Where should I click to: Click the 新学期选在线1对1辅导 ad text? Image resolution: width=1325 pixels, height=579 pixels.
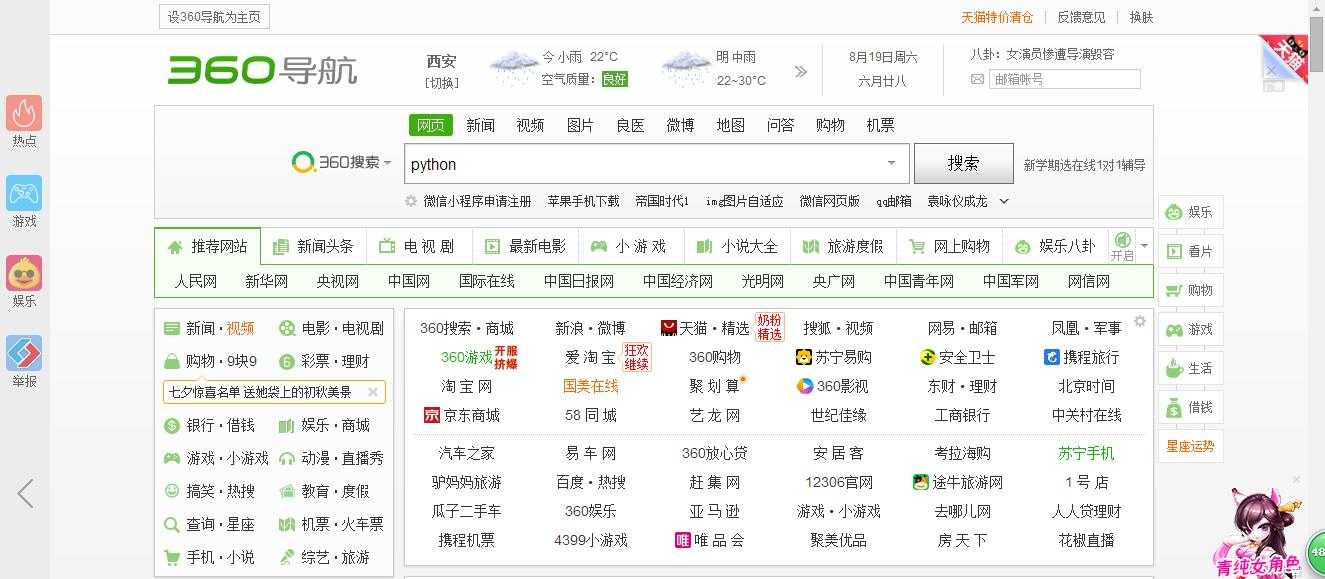1084,165
